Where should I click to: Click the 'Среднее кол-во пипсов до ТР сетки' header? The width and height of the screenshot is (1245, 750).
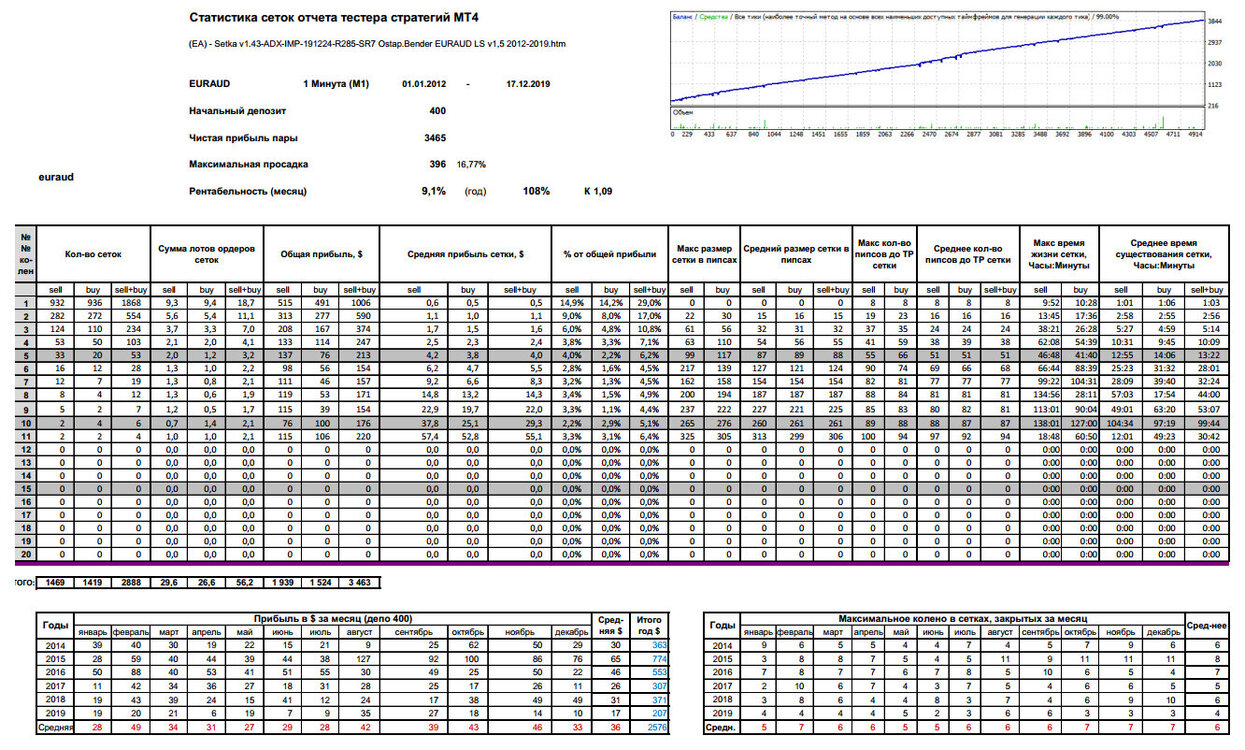[966, 254]
